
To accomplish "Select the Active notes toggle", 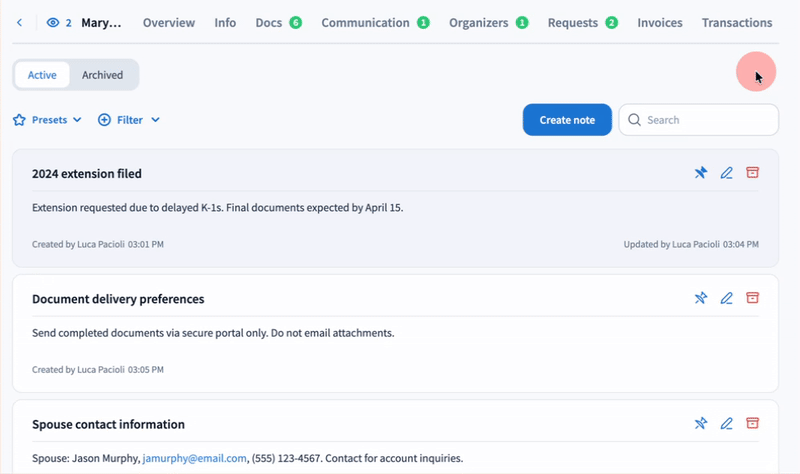I will 42,75.
